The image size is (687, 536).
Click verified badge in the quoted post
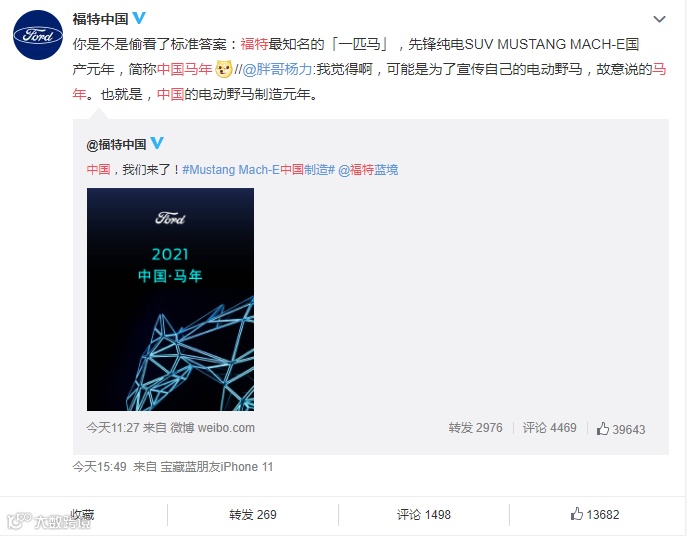tap(157, 143)
